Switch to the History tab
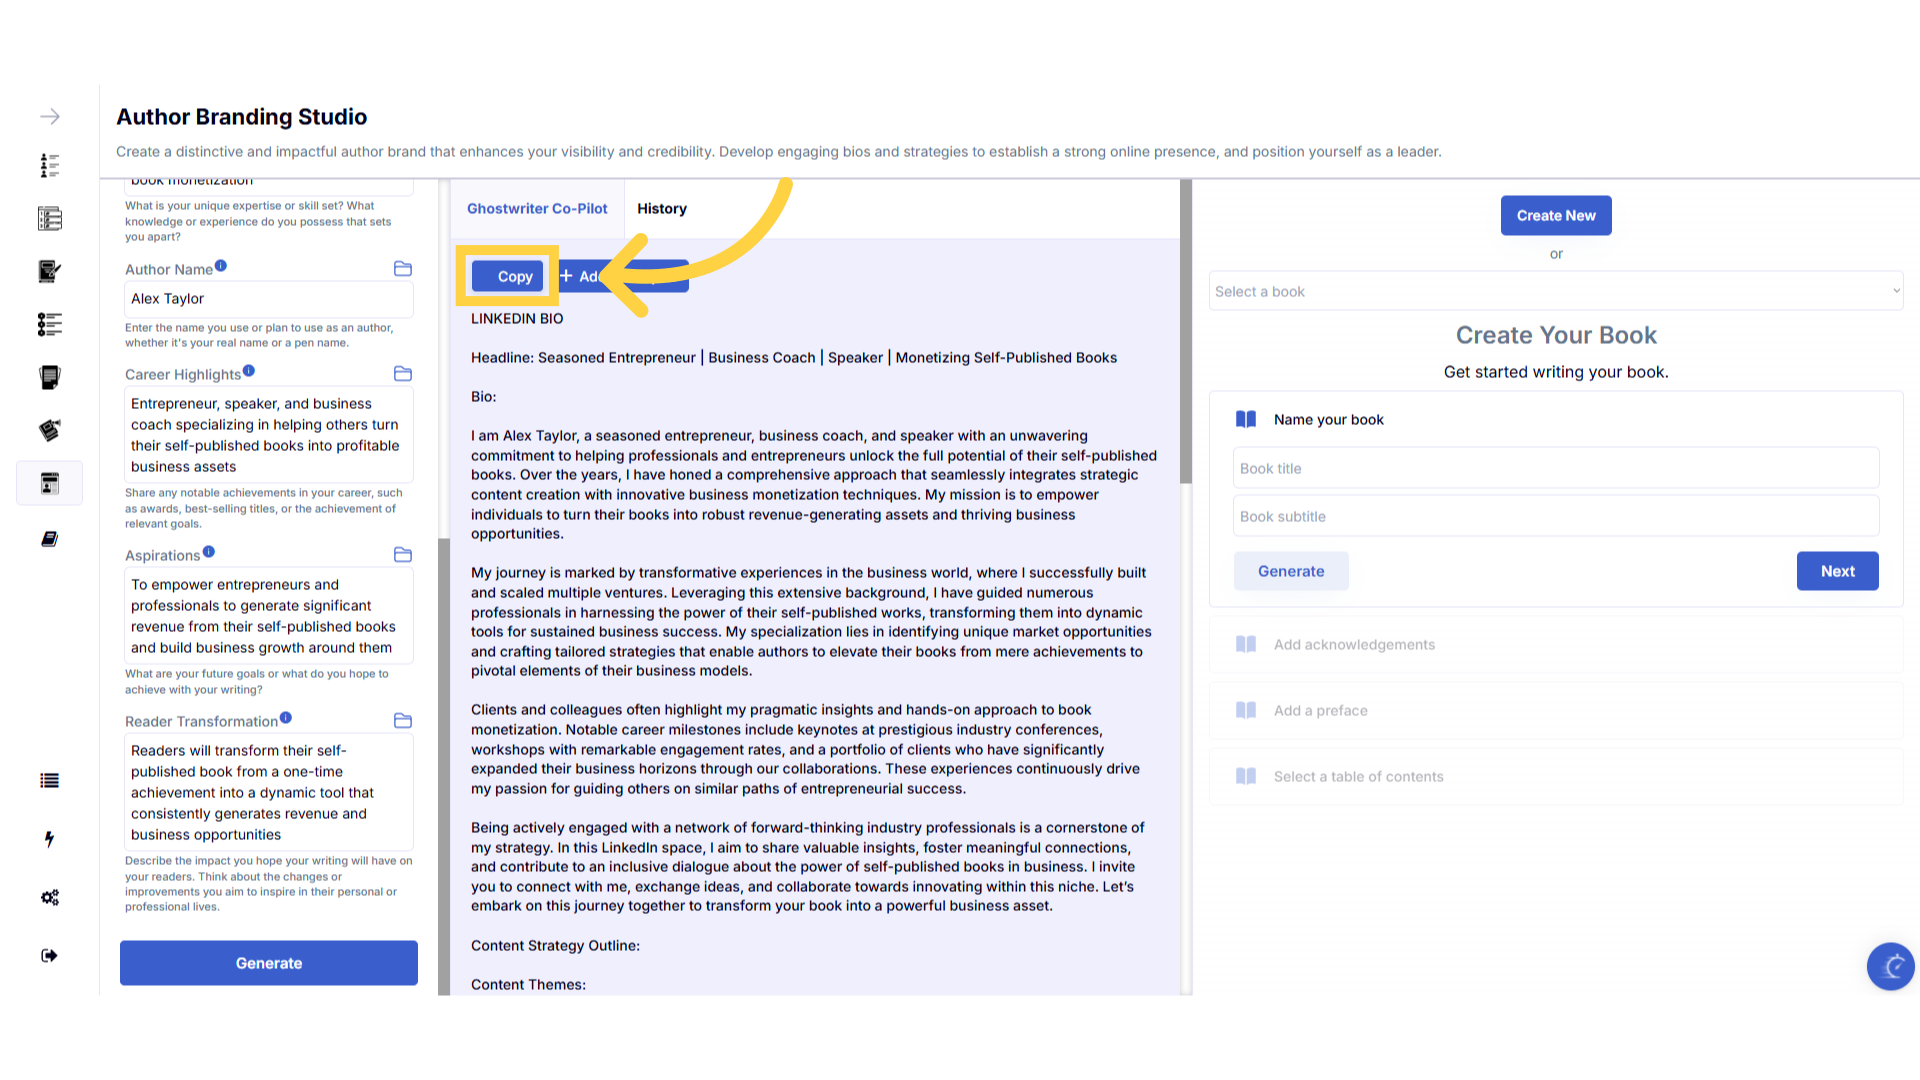The image size is (1920, 1080). coord(662,209)
